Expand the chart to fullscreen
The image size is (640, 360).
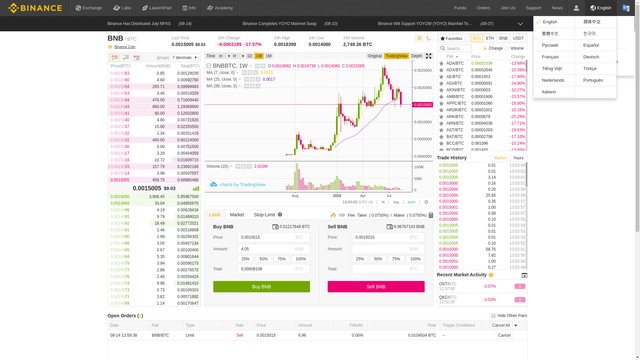(x=429, y=56)
